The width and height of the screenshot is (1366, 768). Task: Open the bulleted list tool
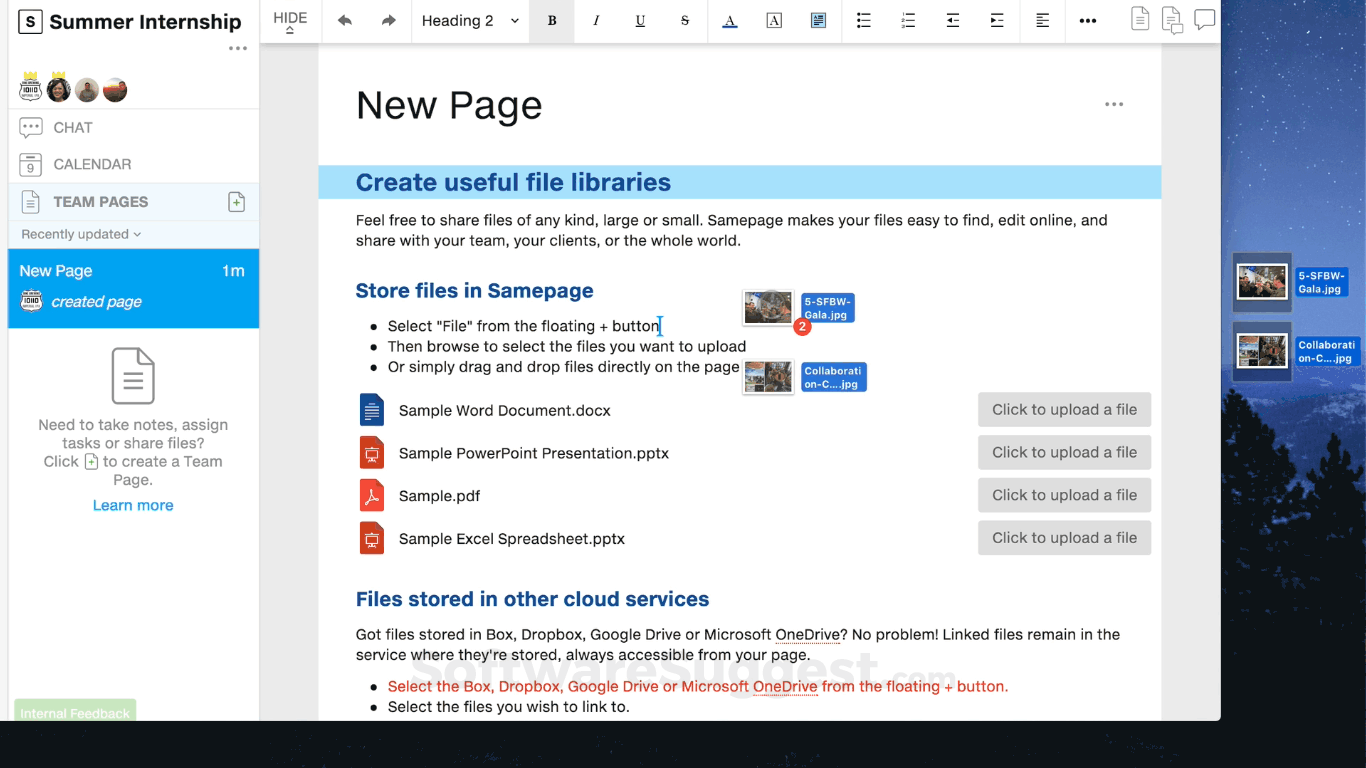pyautogui.click(x=863, y=20)
